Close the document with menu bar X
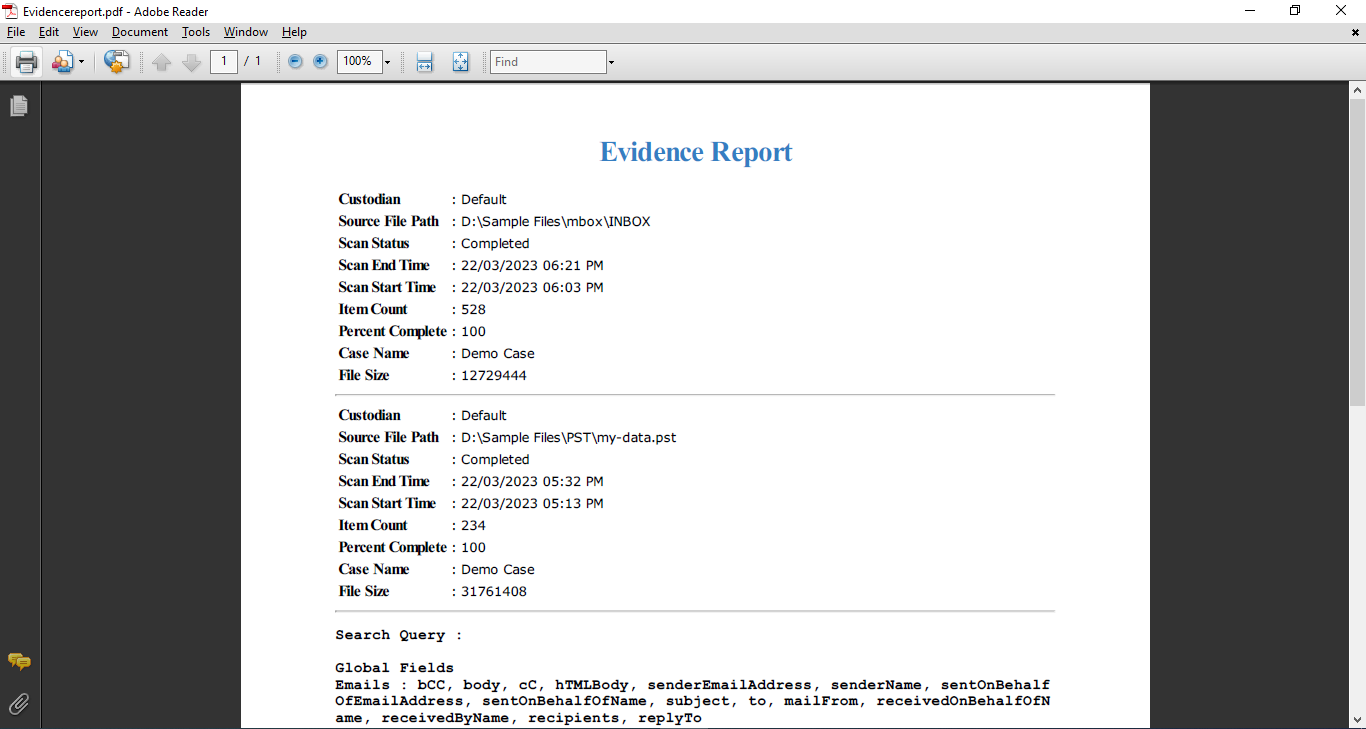The width and height of the screenshot is (1366, 729). pos(1355,32)
